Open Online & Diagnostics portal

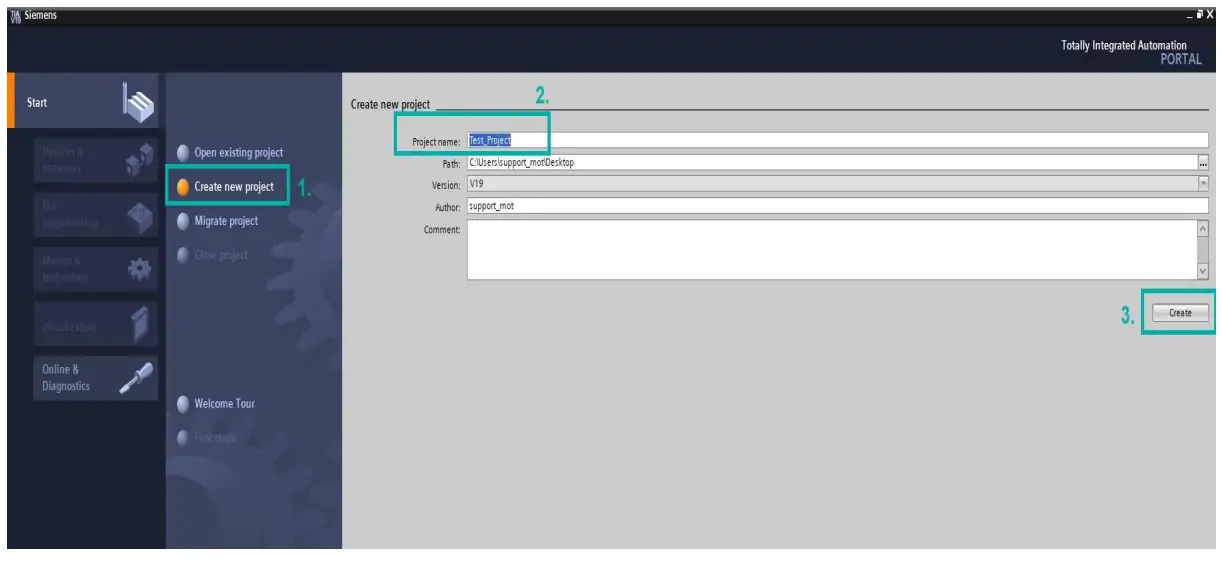(x=96, y=378)
